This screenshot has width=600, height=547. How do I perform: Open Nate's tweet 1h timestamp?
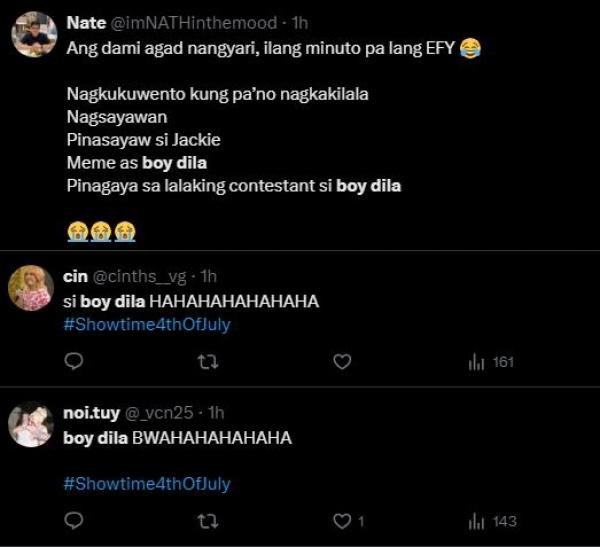point(299,23)
